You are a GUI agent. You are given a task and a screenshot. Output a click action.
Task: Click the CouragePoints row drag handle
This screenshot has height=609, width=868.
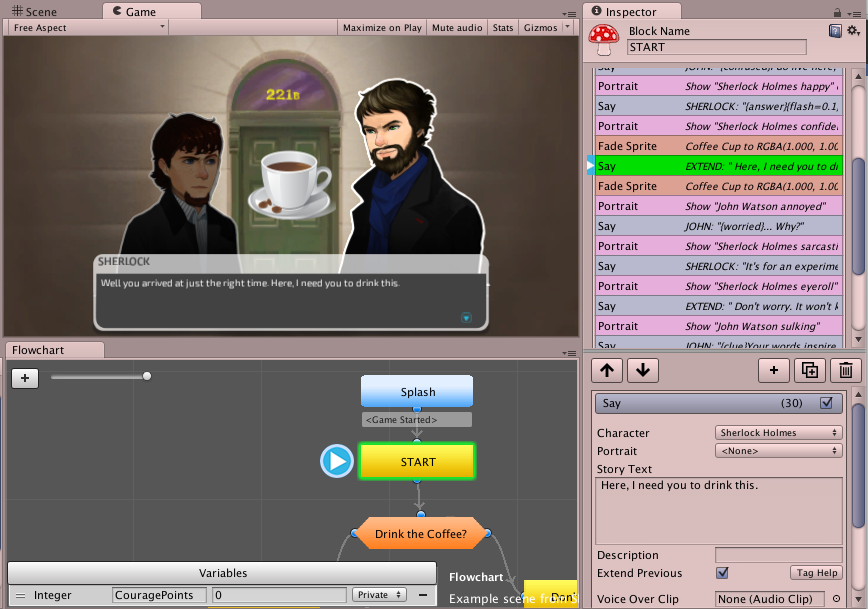(20, 596)
